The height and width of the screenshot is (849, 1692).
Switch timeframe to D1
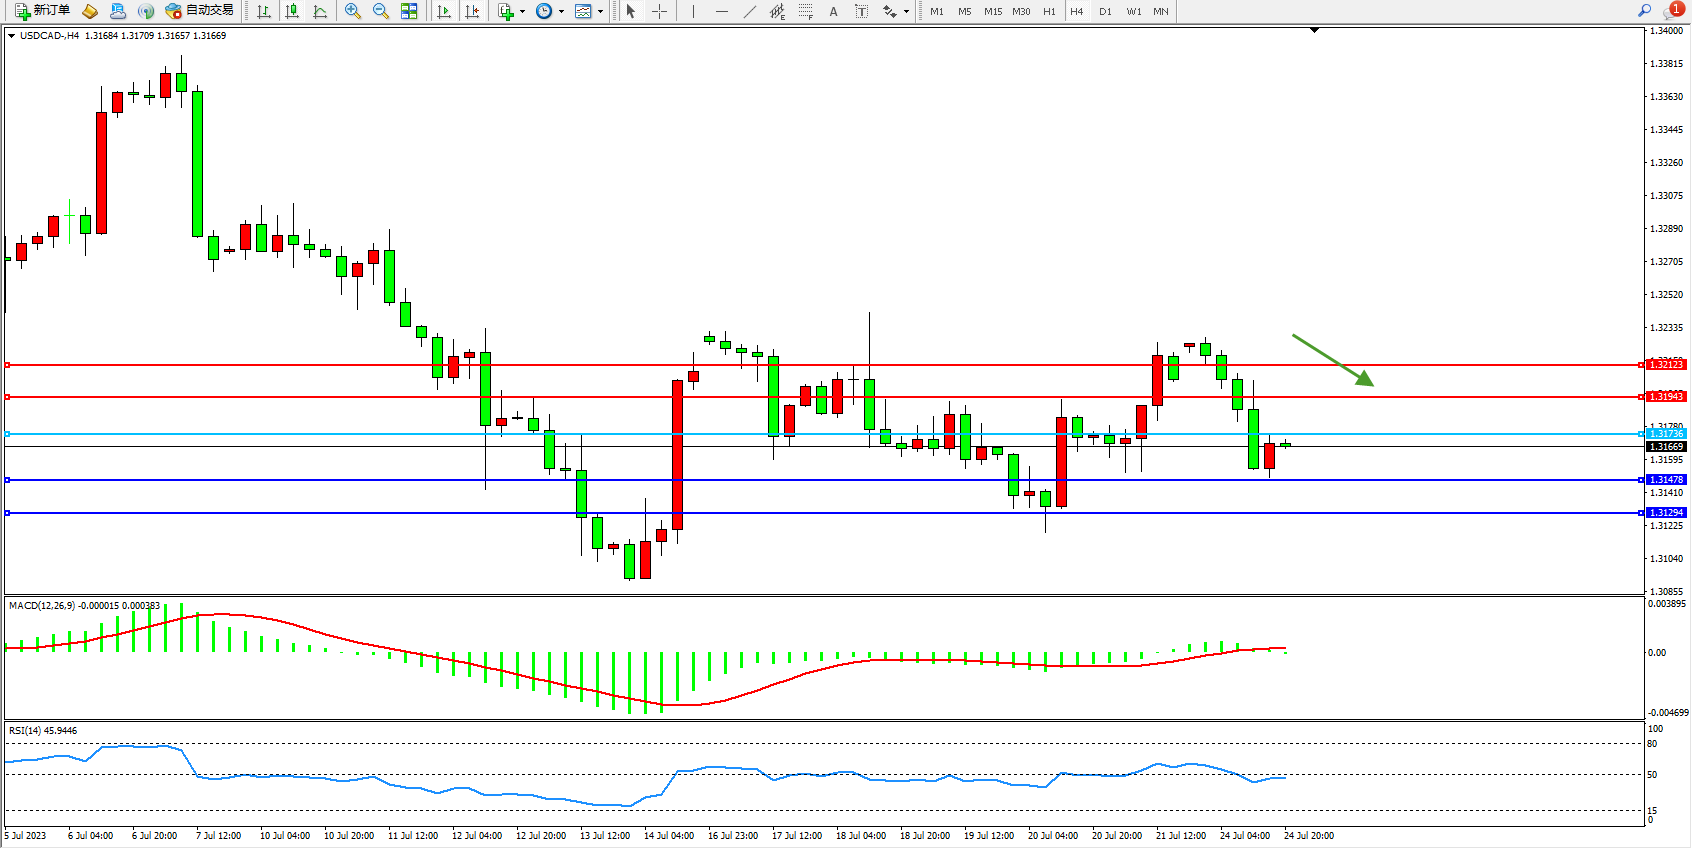1105,11
